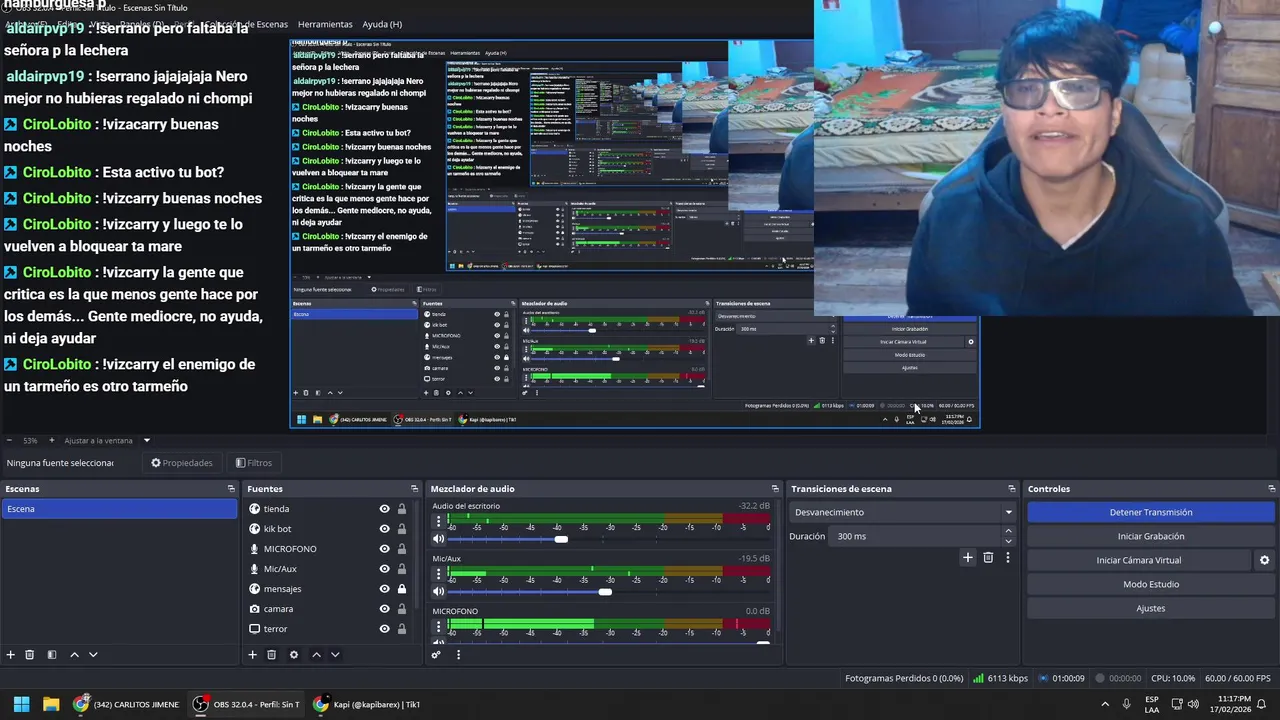Open Filtros for the selected source
1280x720 pixels.
[x=254, y=463]
